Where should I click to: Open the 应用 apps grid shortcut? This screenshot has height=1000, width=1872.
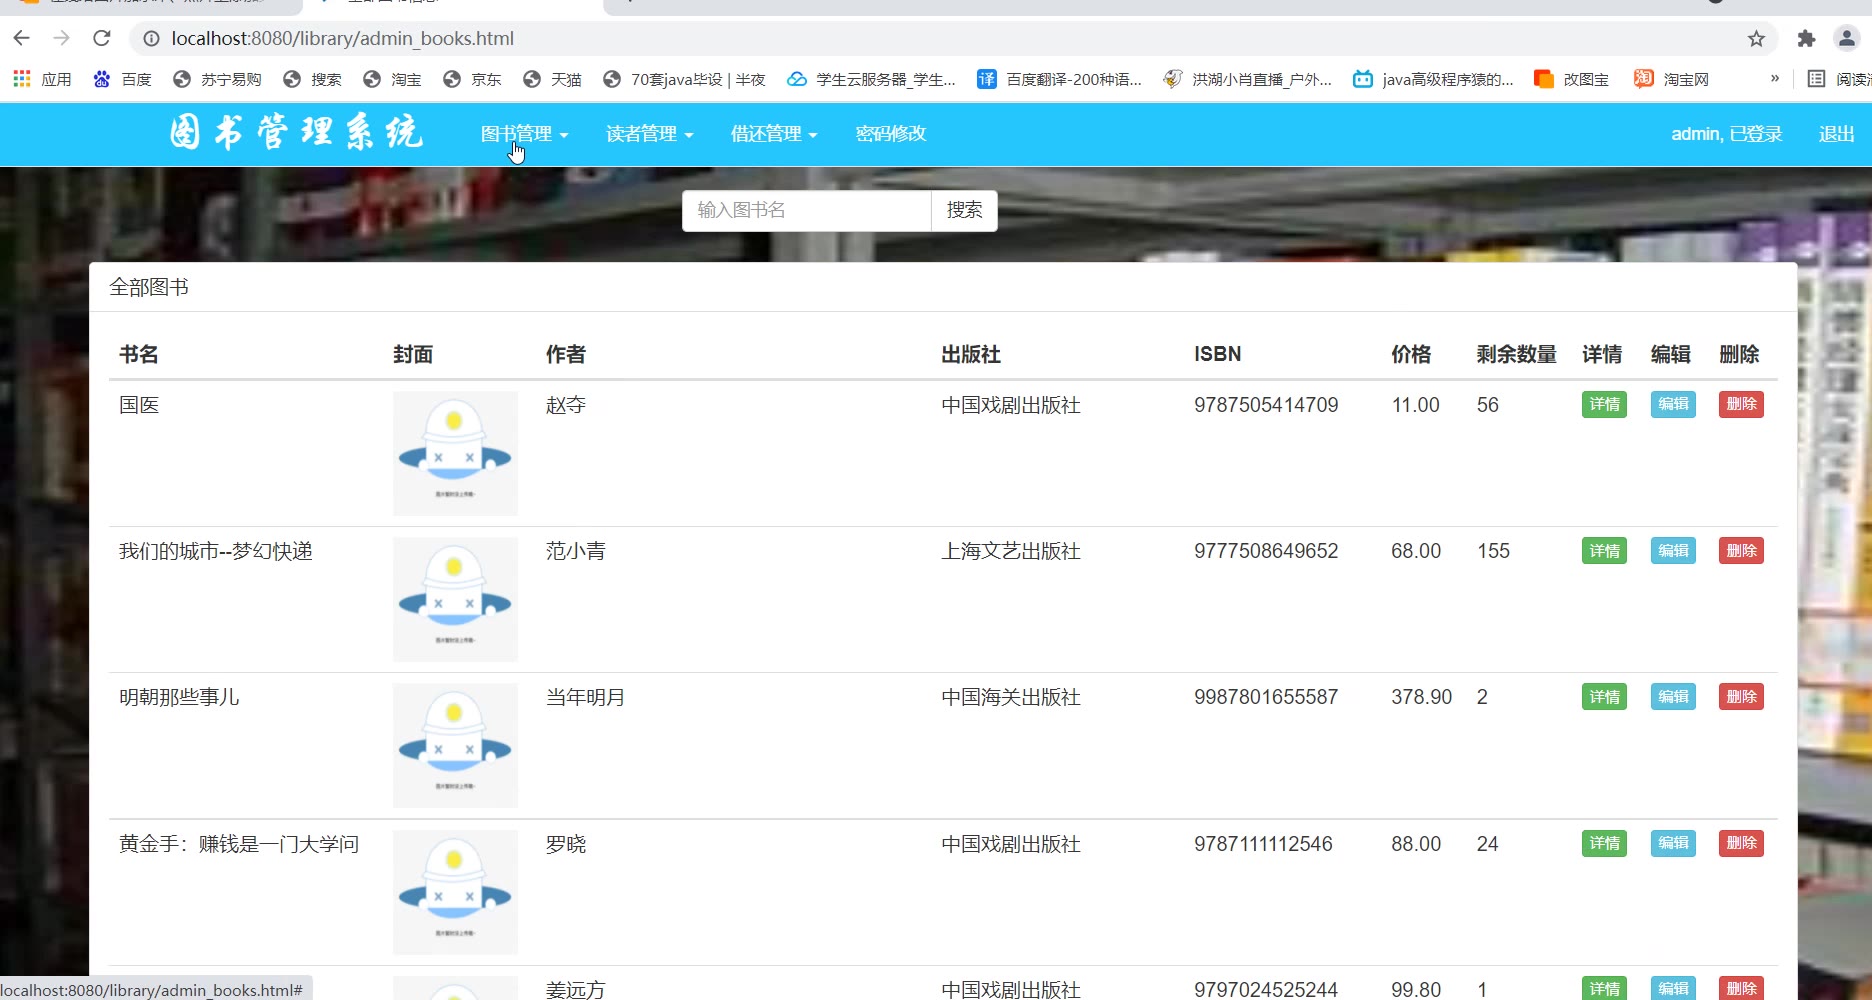point(42,79)
